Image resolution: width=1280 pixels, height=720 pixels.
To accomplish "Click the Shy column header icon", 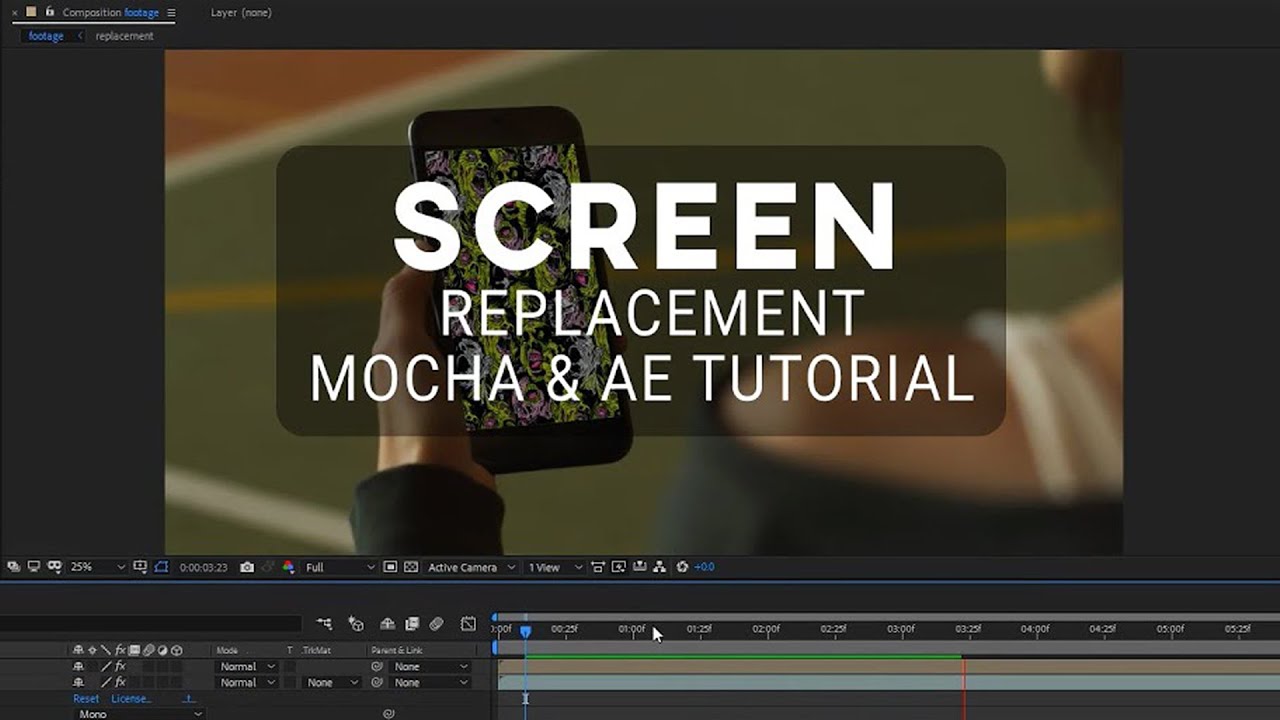I will 78,650.
